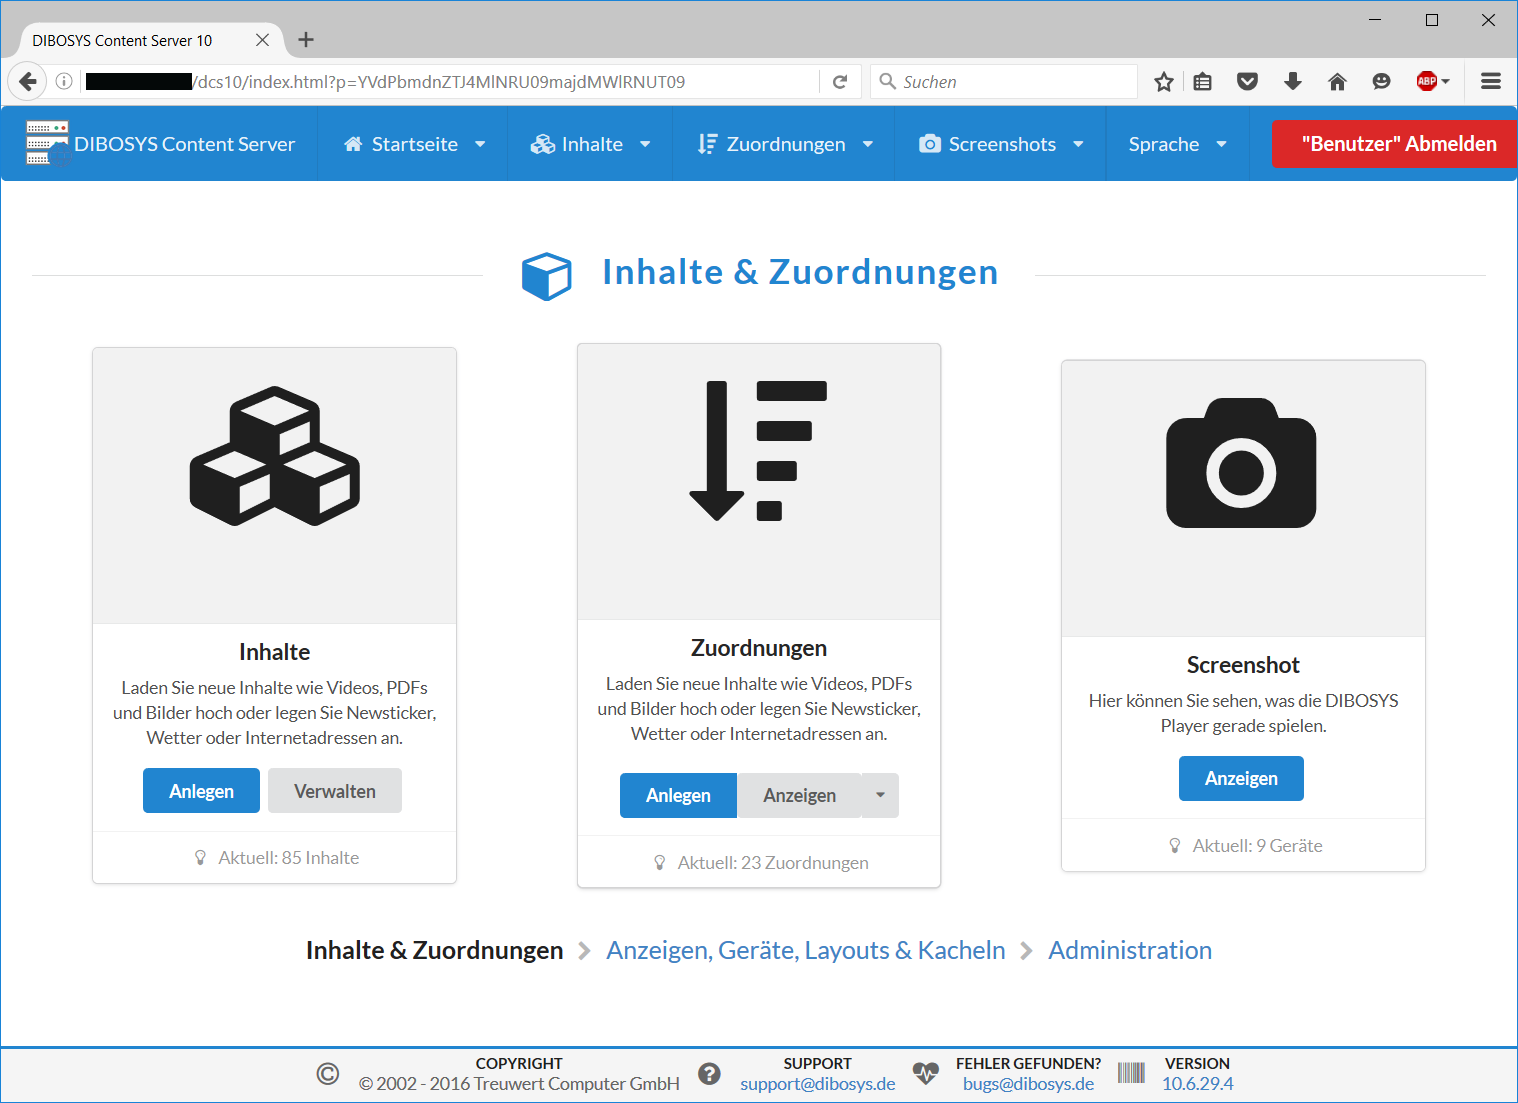Click the large sort-order Zuordnungen card icon
1518x1103 pixels.
(758, 451)
